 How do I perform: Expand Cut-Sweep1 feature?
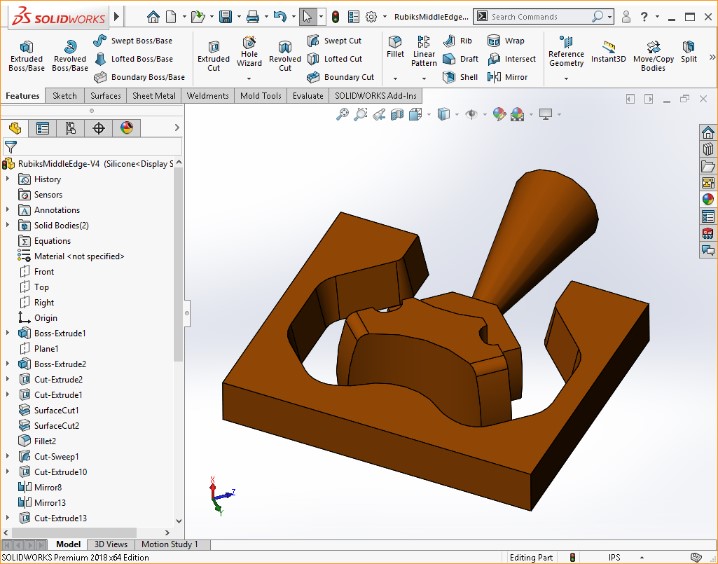pyautogui.click(x=7, y=456)
